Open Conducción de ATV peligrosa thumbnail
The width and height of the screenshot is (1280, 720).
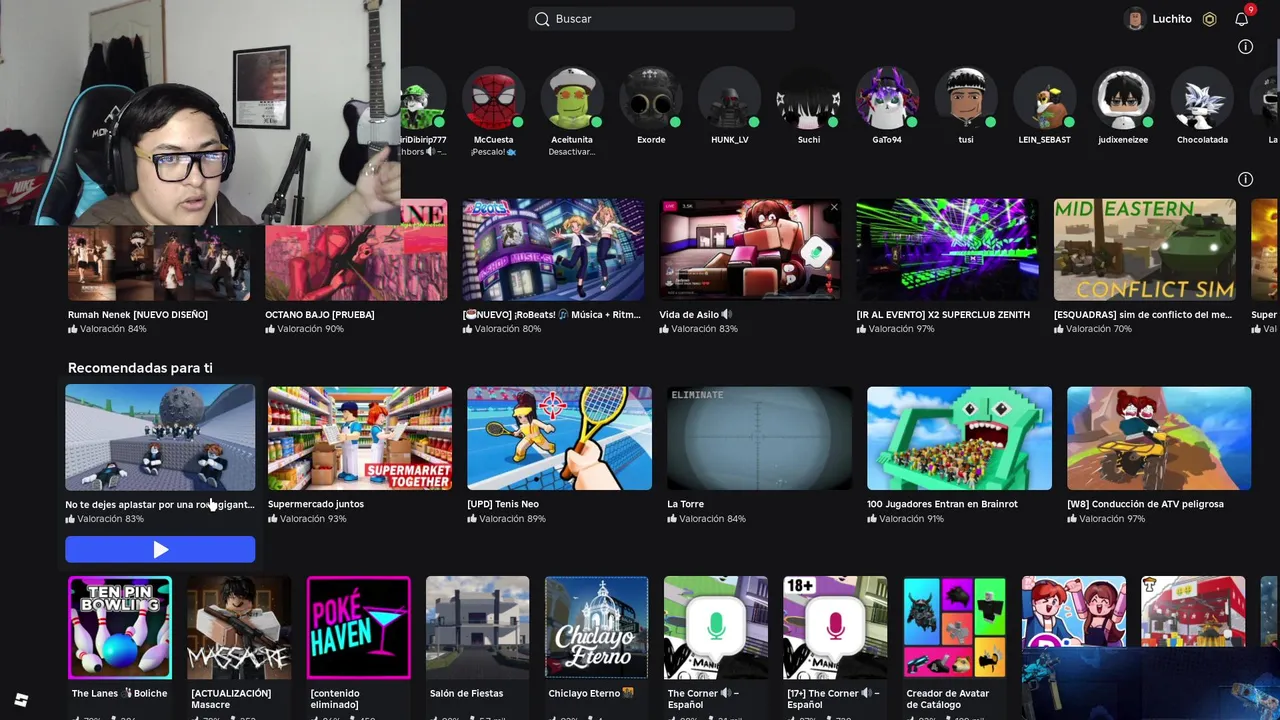pyautogui.click(x=1159, y=438)
